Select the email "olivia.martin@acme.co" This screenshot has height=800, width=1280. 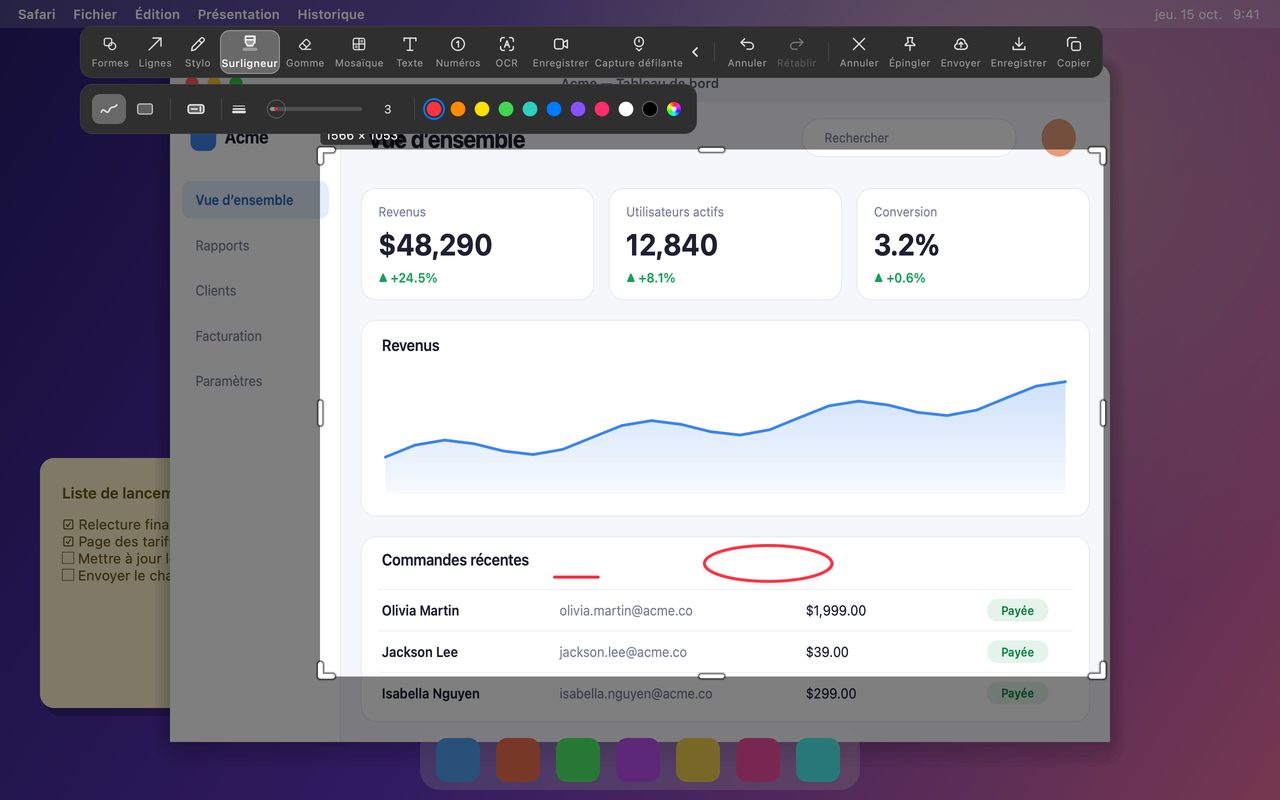tap(626, 610)
